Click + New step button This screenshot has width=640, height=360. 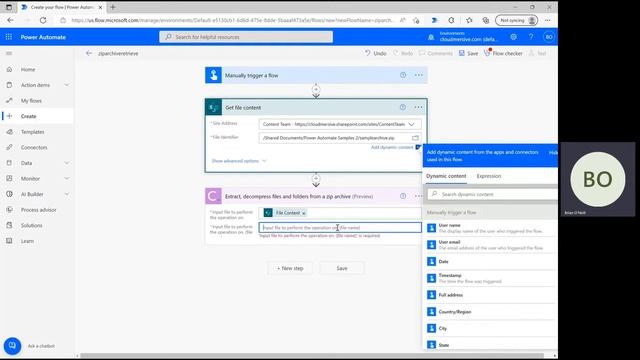pos(290,268)
